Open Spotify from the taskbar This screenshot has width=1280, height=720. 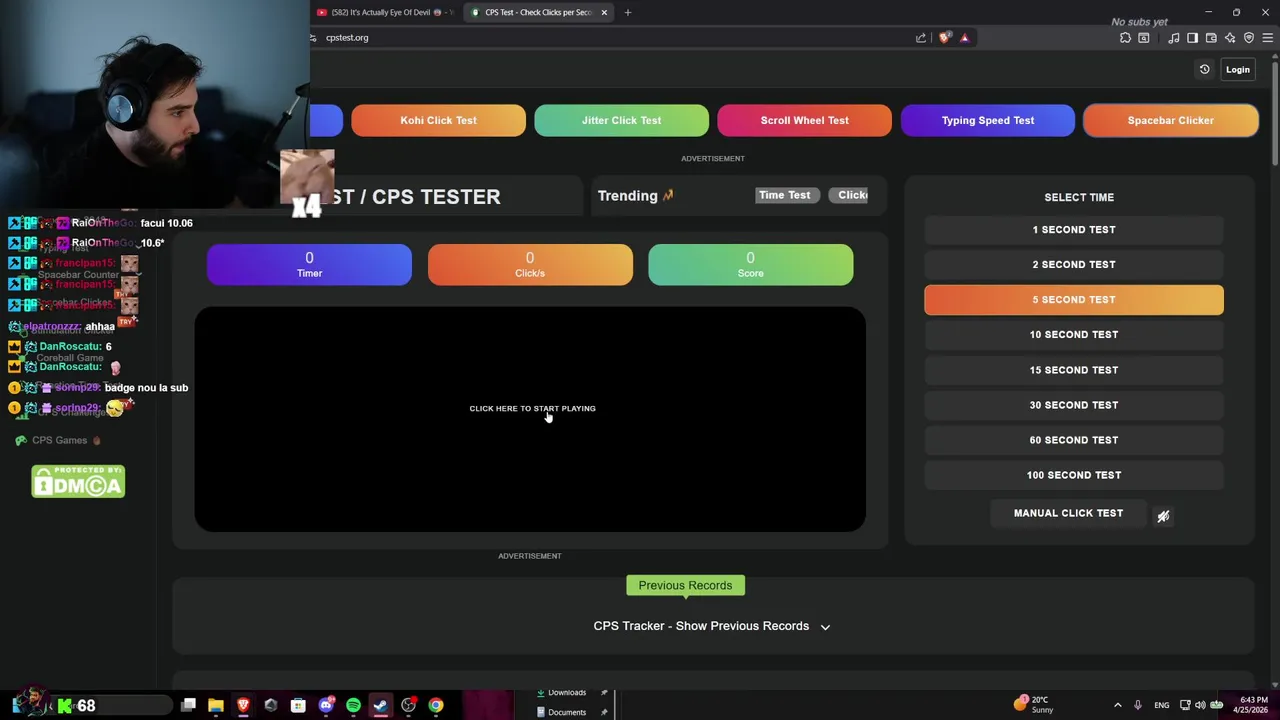click(x=353, y=706)
